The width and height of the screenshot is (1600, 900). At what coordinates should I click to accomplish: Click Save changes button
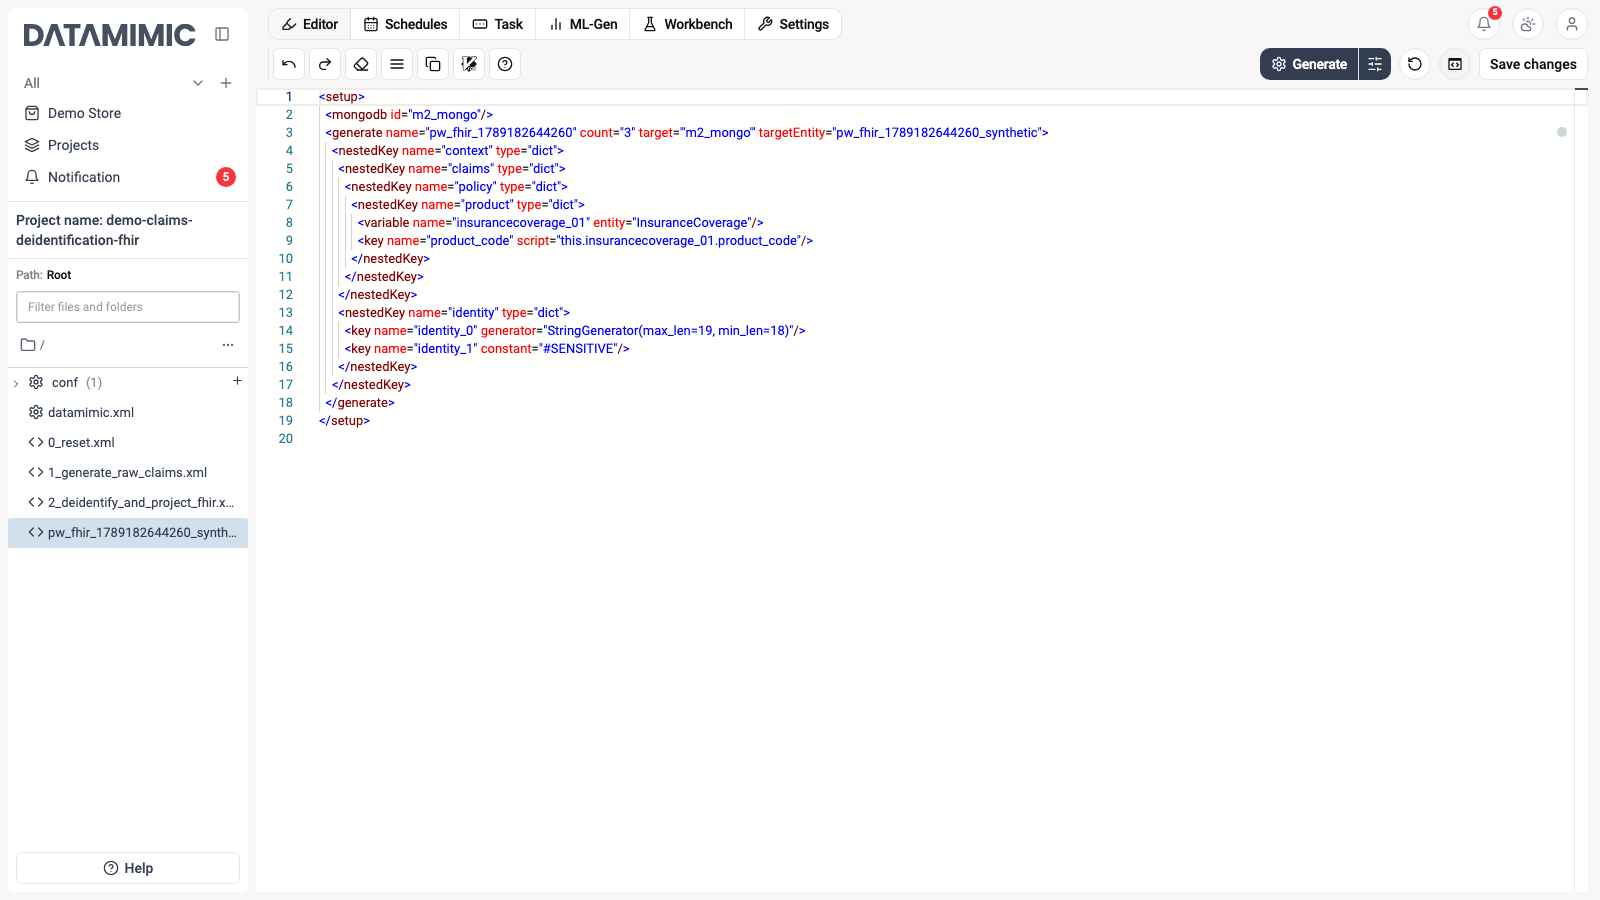pyautogui.click(x=1533, y=64)
